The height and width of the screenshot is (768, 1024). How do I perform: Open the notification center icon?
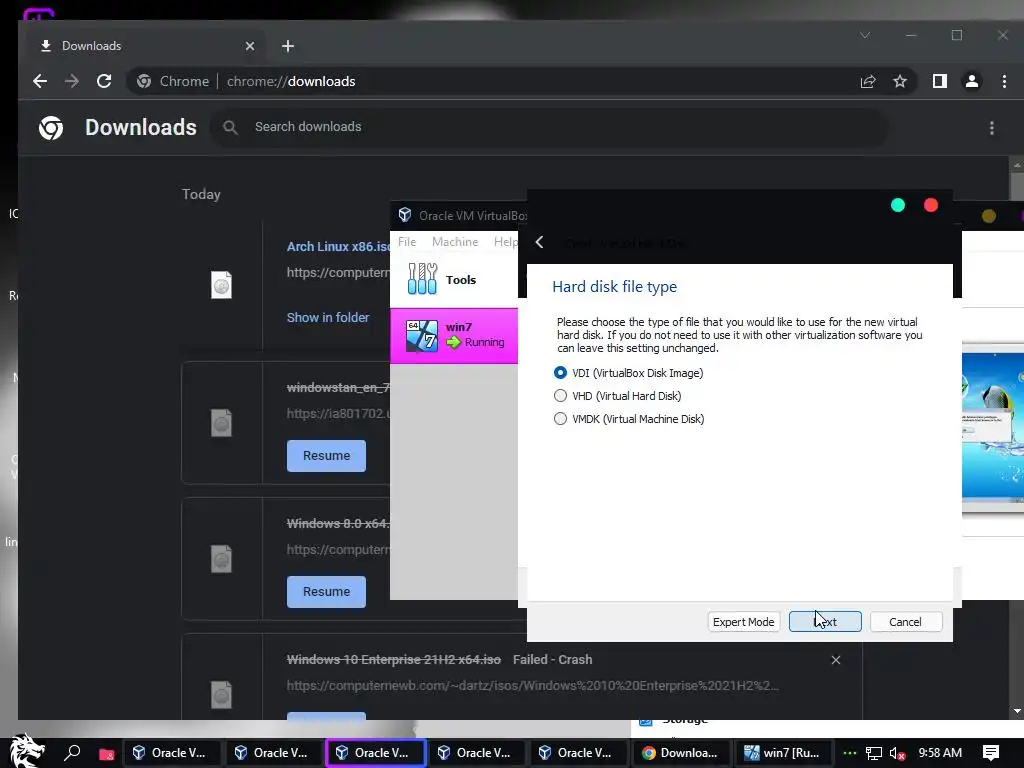(x=991, y=752)
